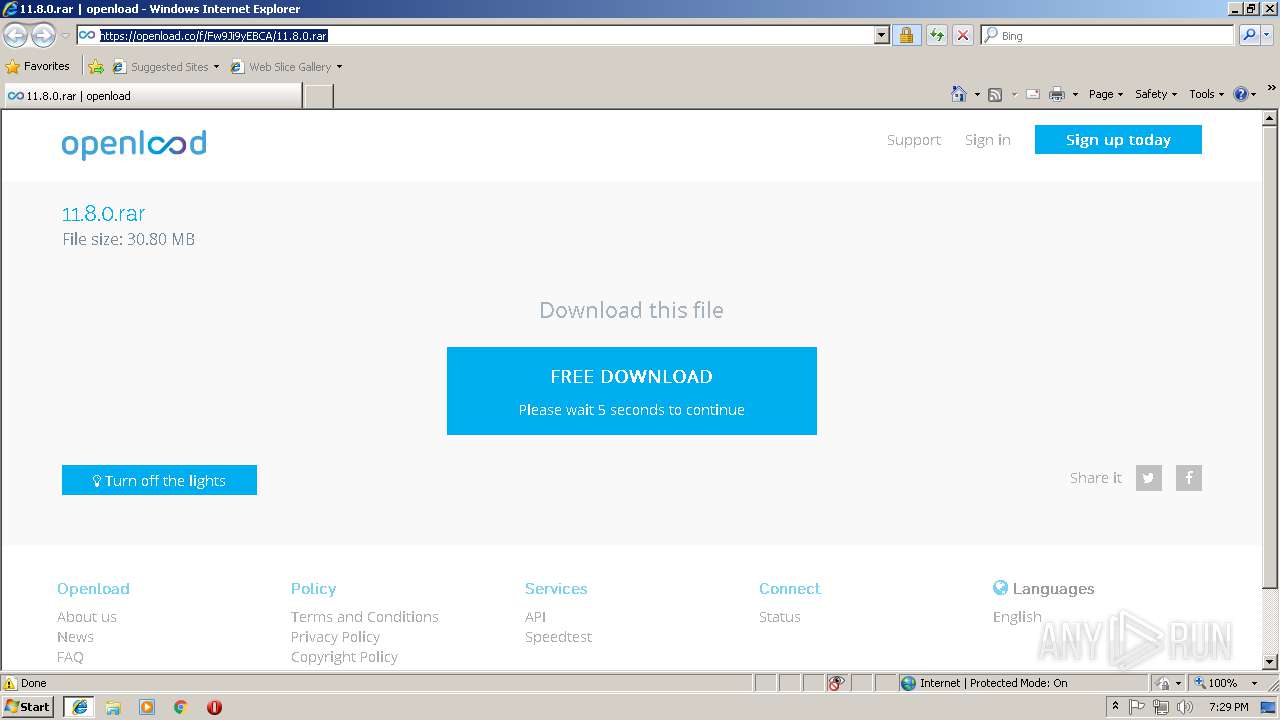Show hidden tray icons arrow
The image size is (1280, 720).
[1115, 707]
